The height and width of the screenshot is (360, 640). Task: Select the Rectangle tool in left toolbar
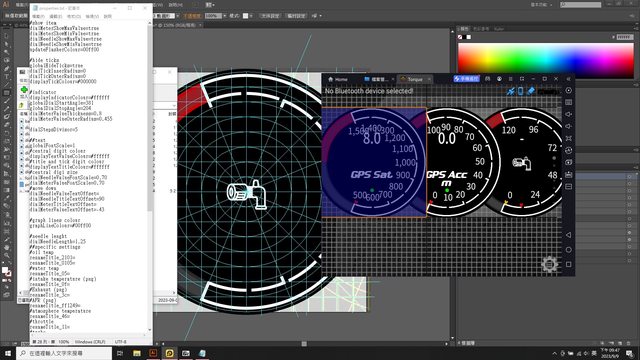point(7,93)
